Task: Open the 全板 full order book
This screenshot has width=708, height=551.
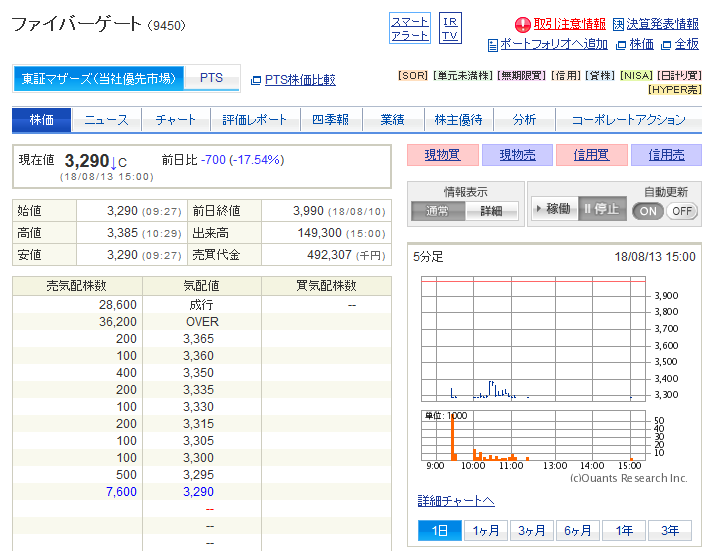Action: [686, 44]
